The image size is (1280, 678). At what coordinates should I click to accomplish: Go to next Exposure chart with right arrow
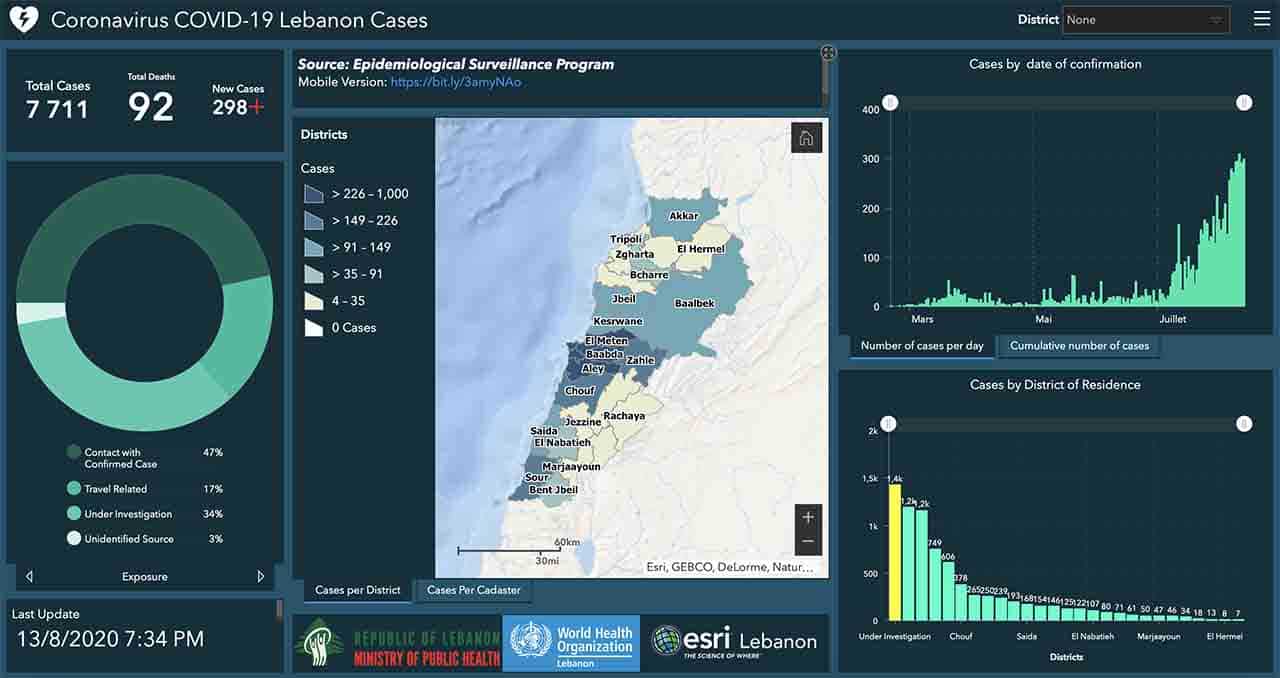pos(261,576)
